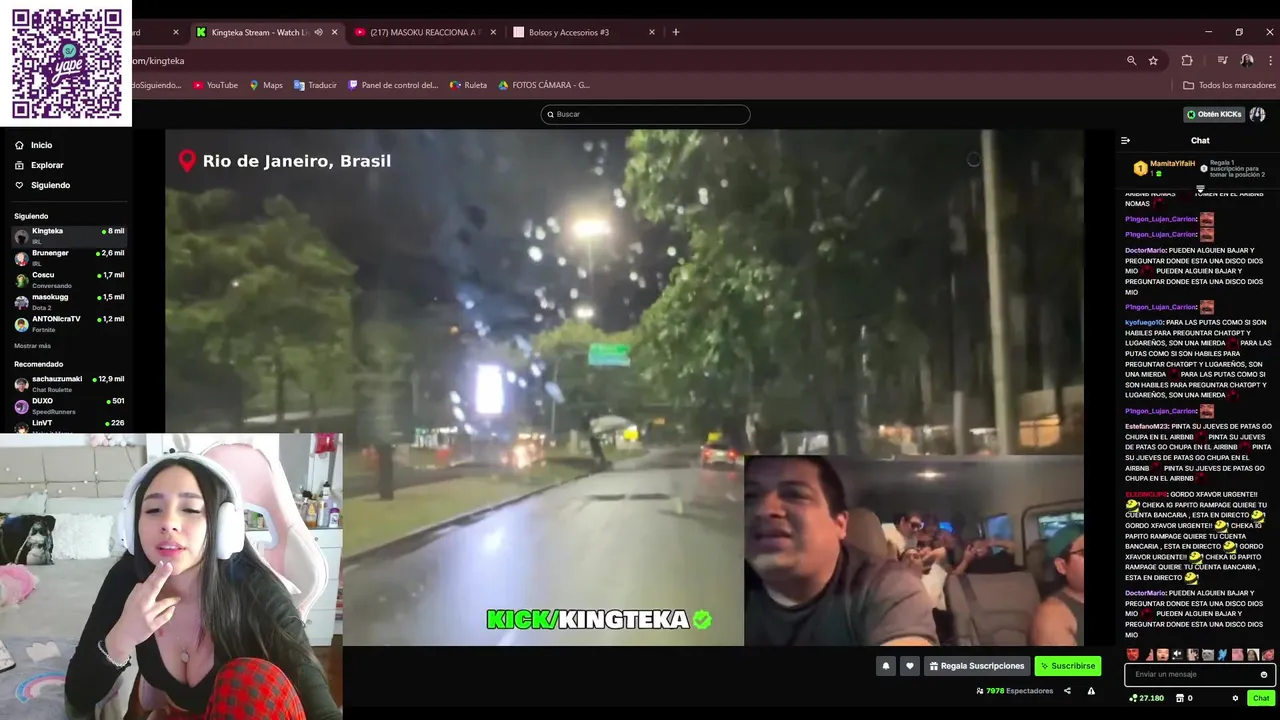The width and height of the screenshot is (1280, 720).
Task: Open media controls icon in toolbar
Action: (1222, 61)
